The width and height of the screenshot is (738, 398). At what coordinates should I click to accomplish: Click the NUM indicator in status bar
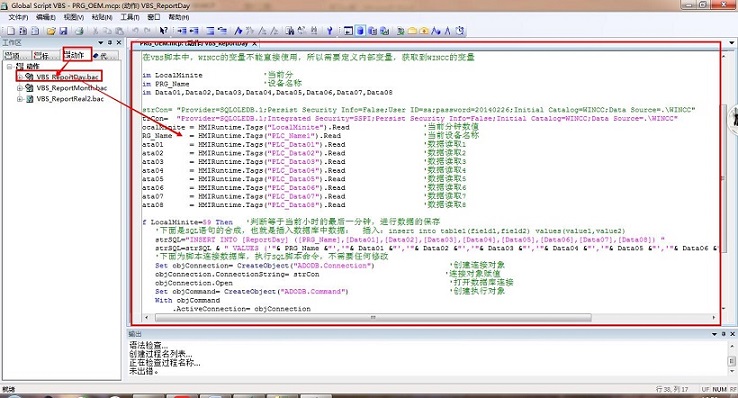pos(719,389)
